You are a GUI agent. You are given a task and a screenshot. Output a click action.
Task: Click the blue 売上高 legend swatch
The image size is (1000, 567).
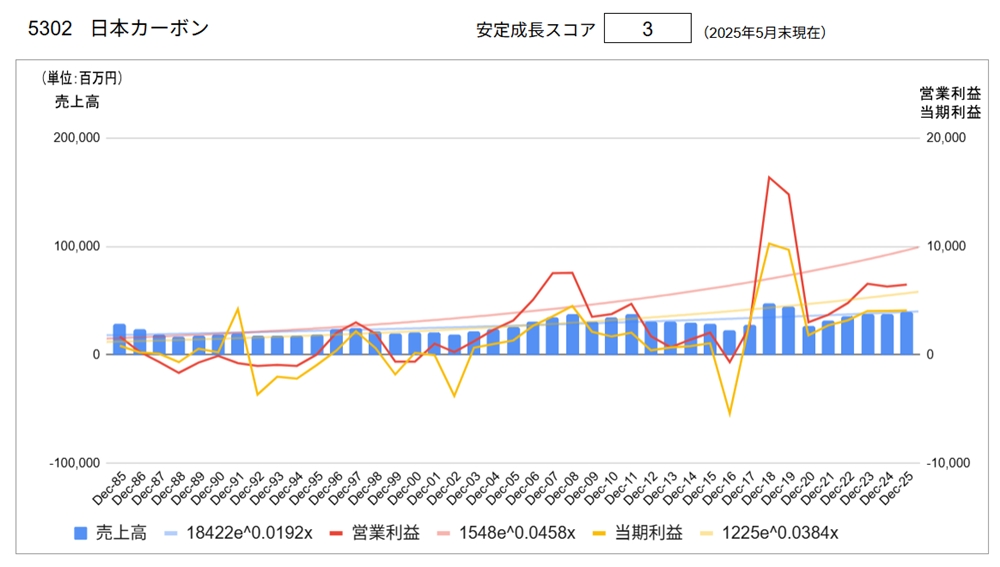pos(80,533)
